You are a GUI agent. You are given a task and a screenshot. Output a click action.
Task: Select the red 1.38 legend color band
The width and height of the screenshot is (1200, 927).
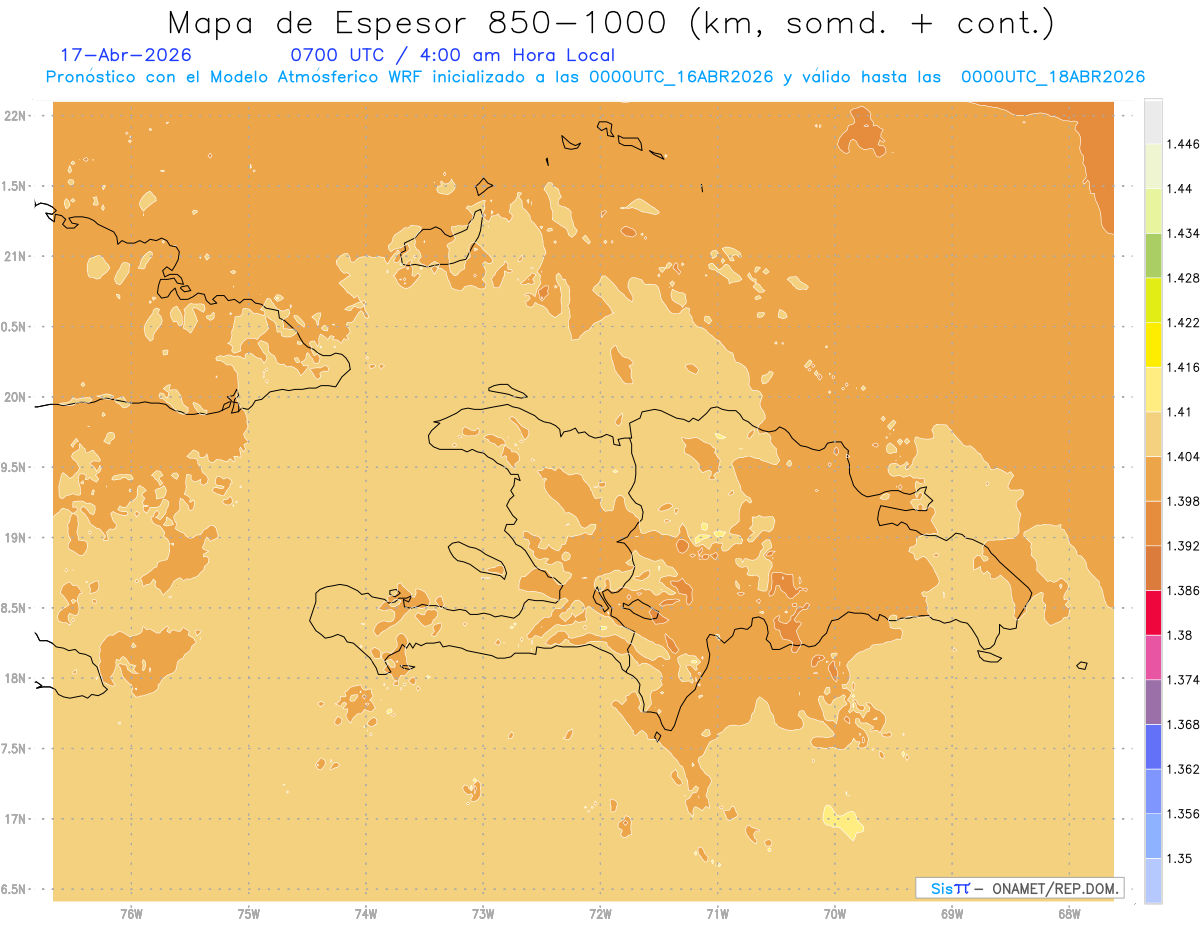pyautogui.click(x=1153, y=613)
